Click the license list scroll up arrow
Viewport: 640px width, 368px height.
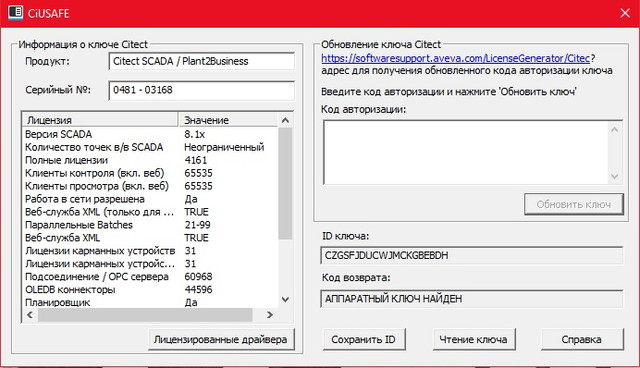point(285,120)
